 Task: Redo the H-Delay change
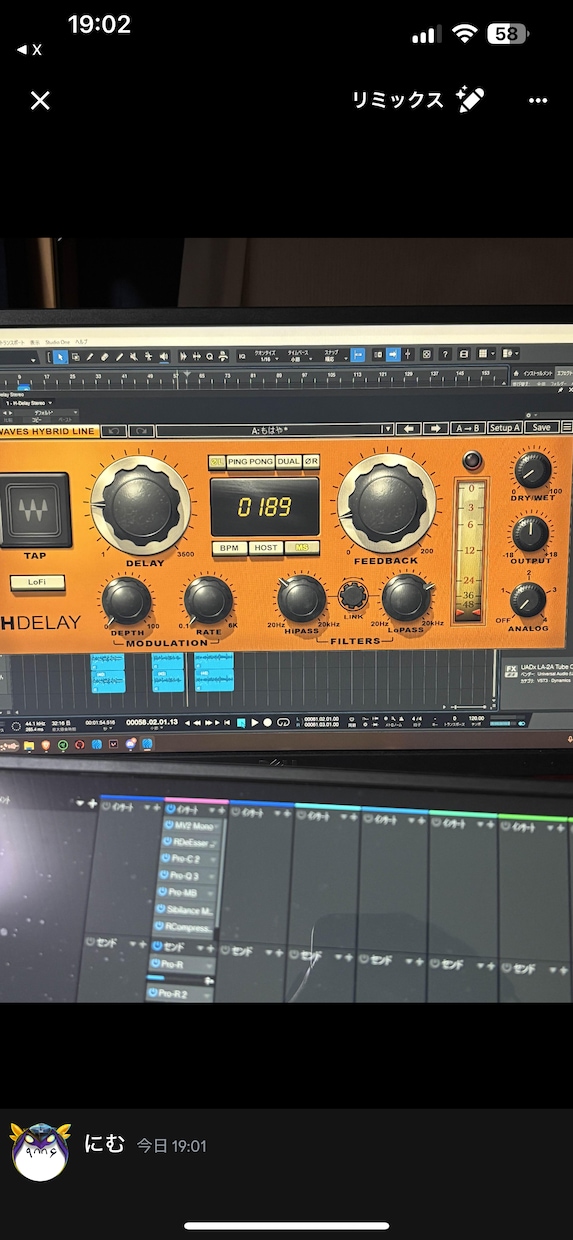(141, 431)
